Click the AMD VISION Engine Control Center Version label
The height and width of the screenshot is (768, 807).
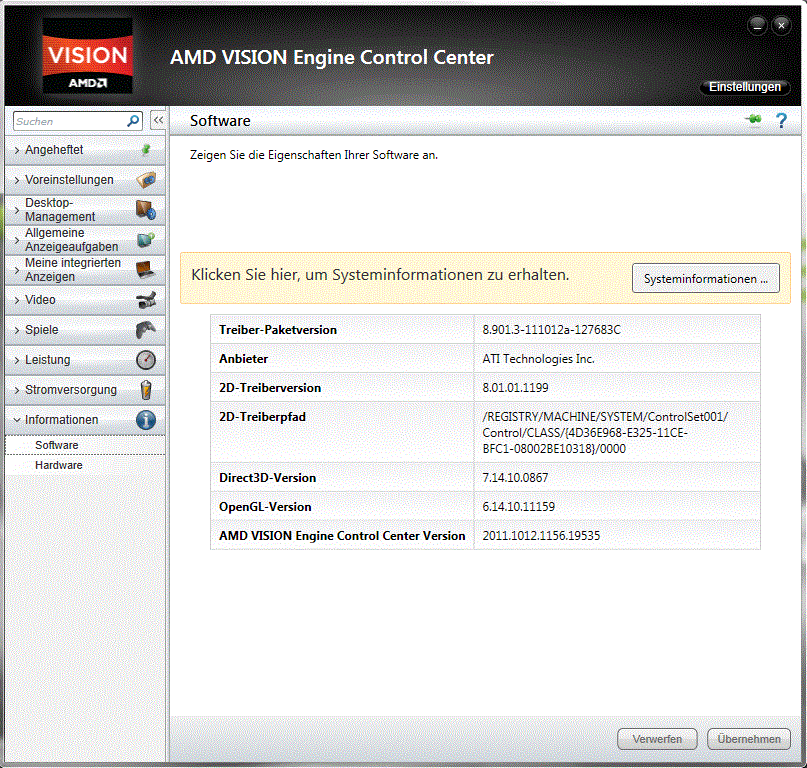[342, 535]
